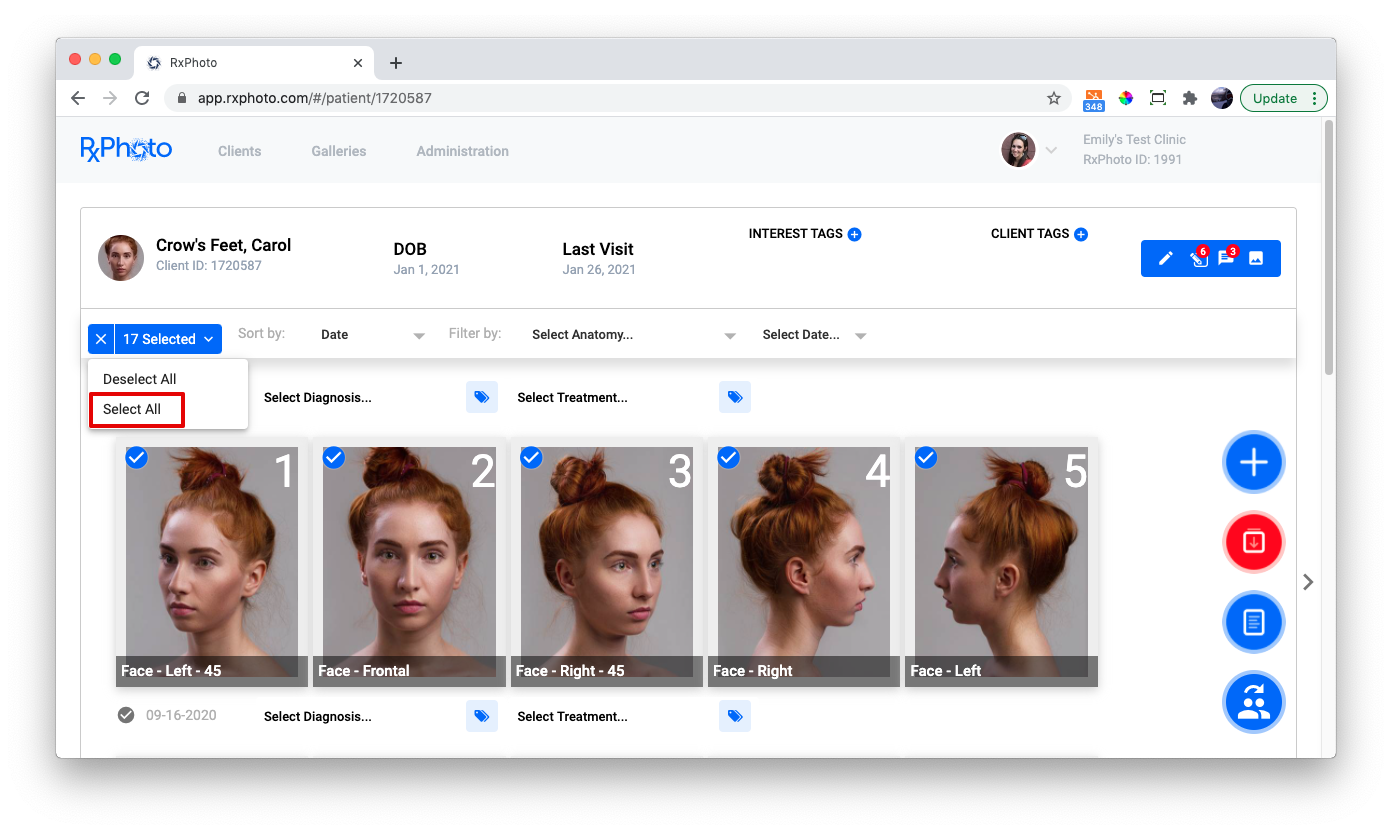
Task: Open the photo gallery image icon
Action: point(1256,259)
